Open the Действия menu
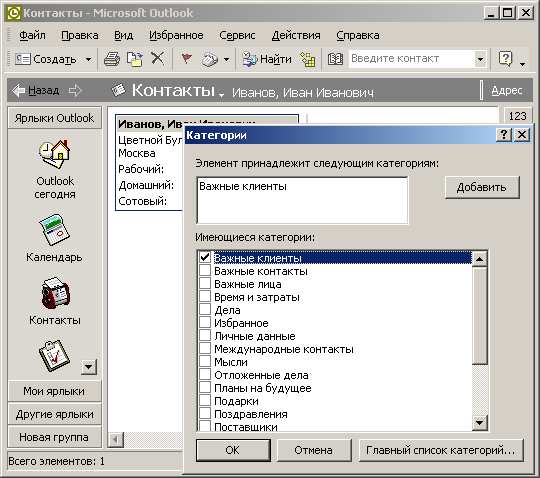This screenshot has height=478, width=540. (x=296, y=35)
